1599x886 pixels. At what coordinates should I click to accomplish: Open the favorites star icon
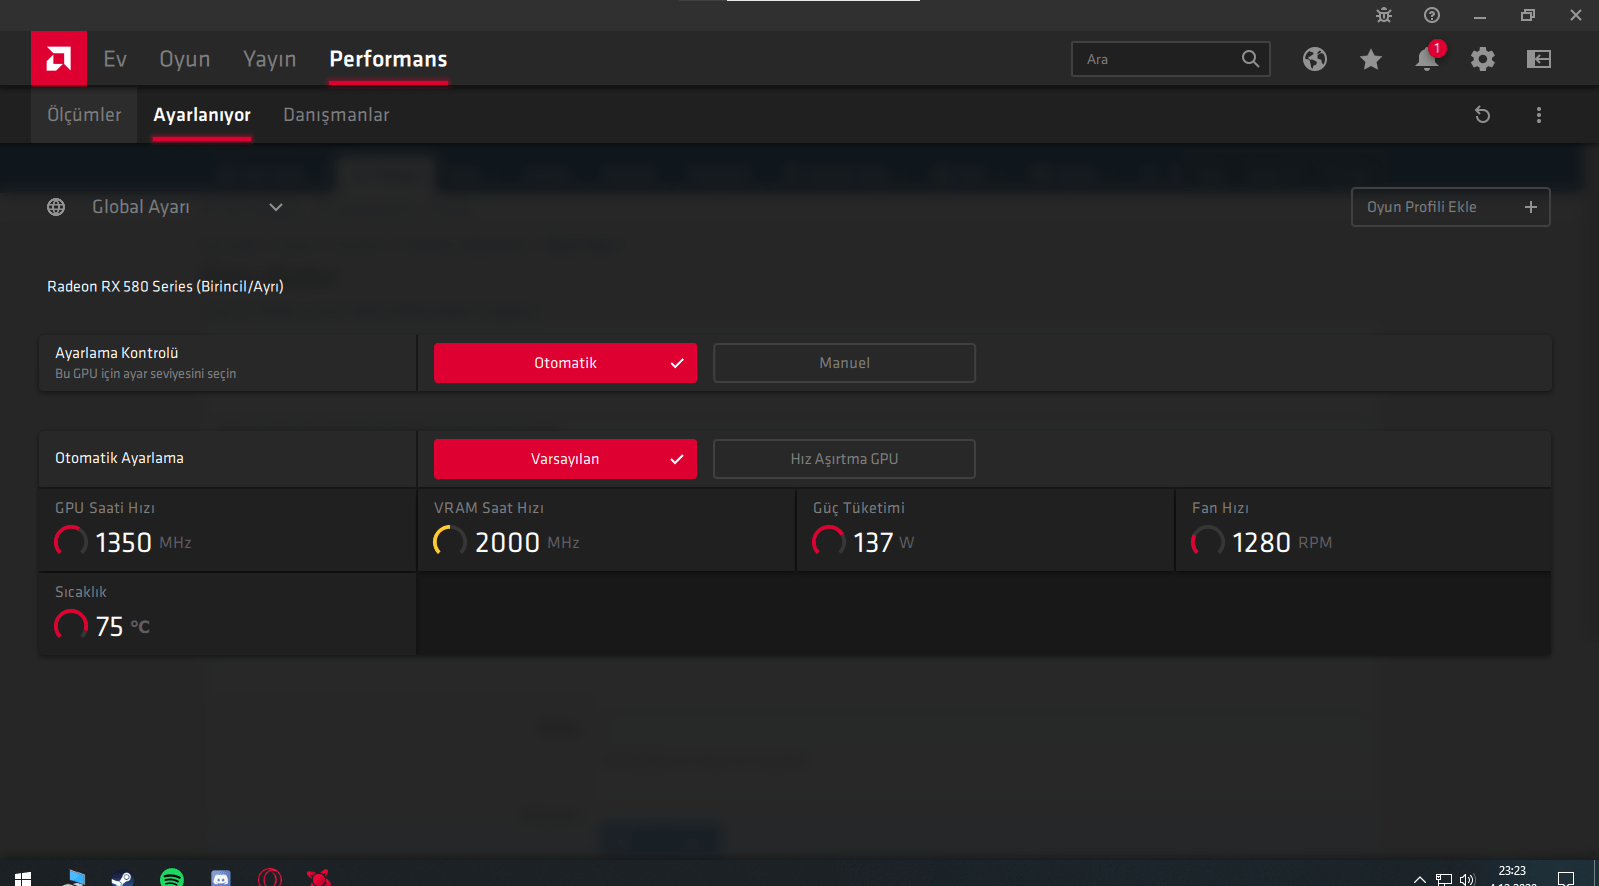point(1371,59)
